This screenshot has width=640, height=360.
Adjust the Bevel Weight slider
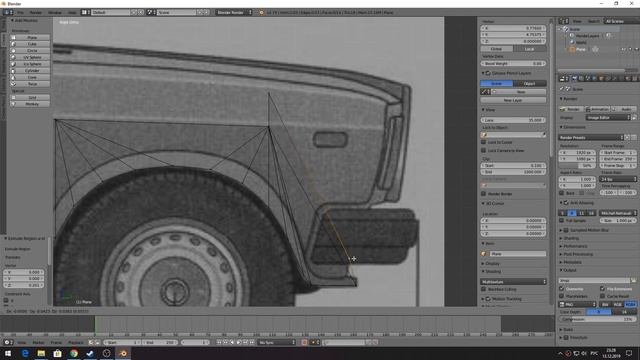click(513, 64)
